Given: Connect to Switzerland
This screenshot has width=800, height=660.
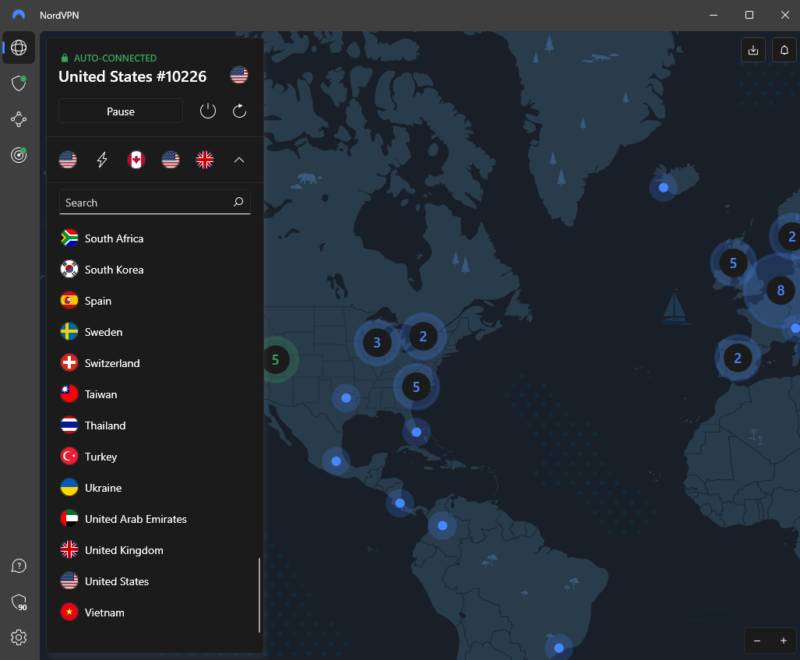Looking at the screenshot, I should [155, 363].
